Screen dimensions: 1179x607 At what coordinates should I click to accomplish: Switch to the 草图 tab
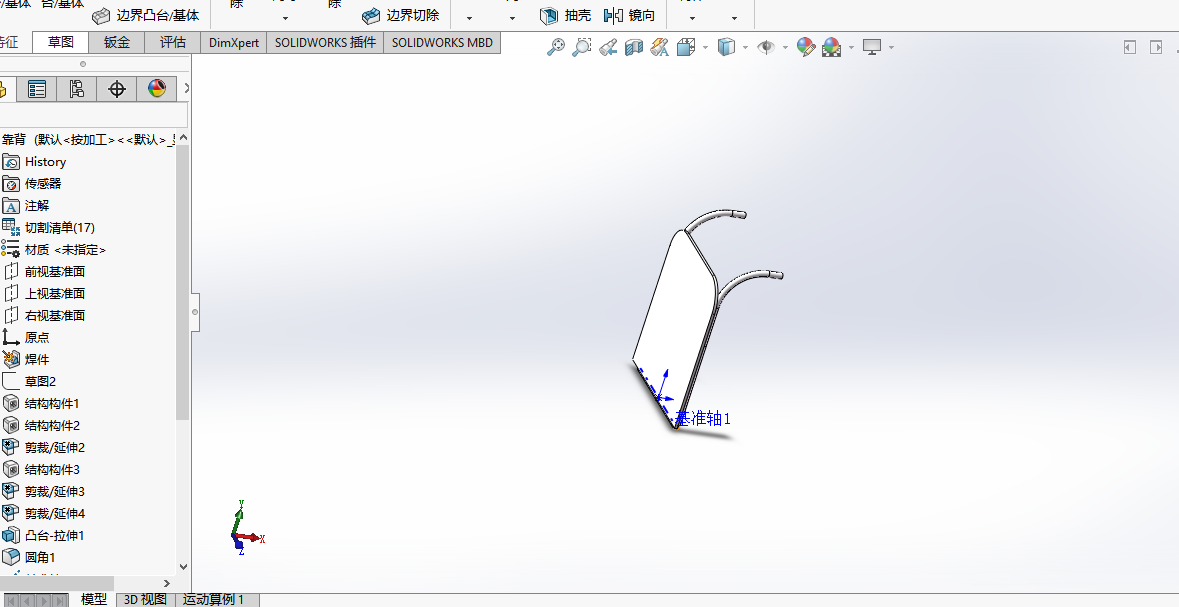[x=61, y=42]
